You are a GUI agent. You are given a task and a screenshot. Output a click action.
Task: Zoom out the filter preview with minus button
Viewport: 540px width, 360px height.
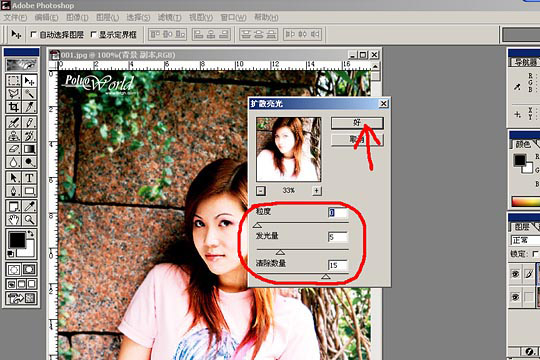(x=261, y=191)
